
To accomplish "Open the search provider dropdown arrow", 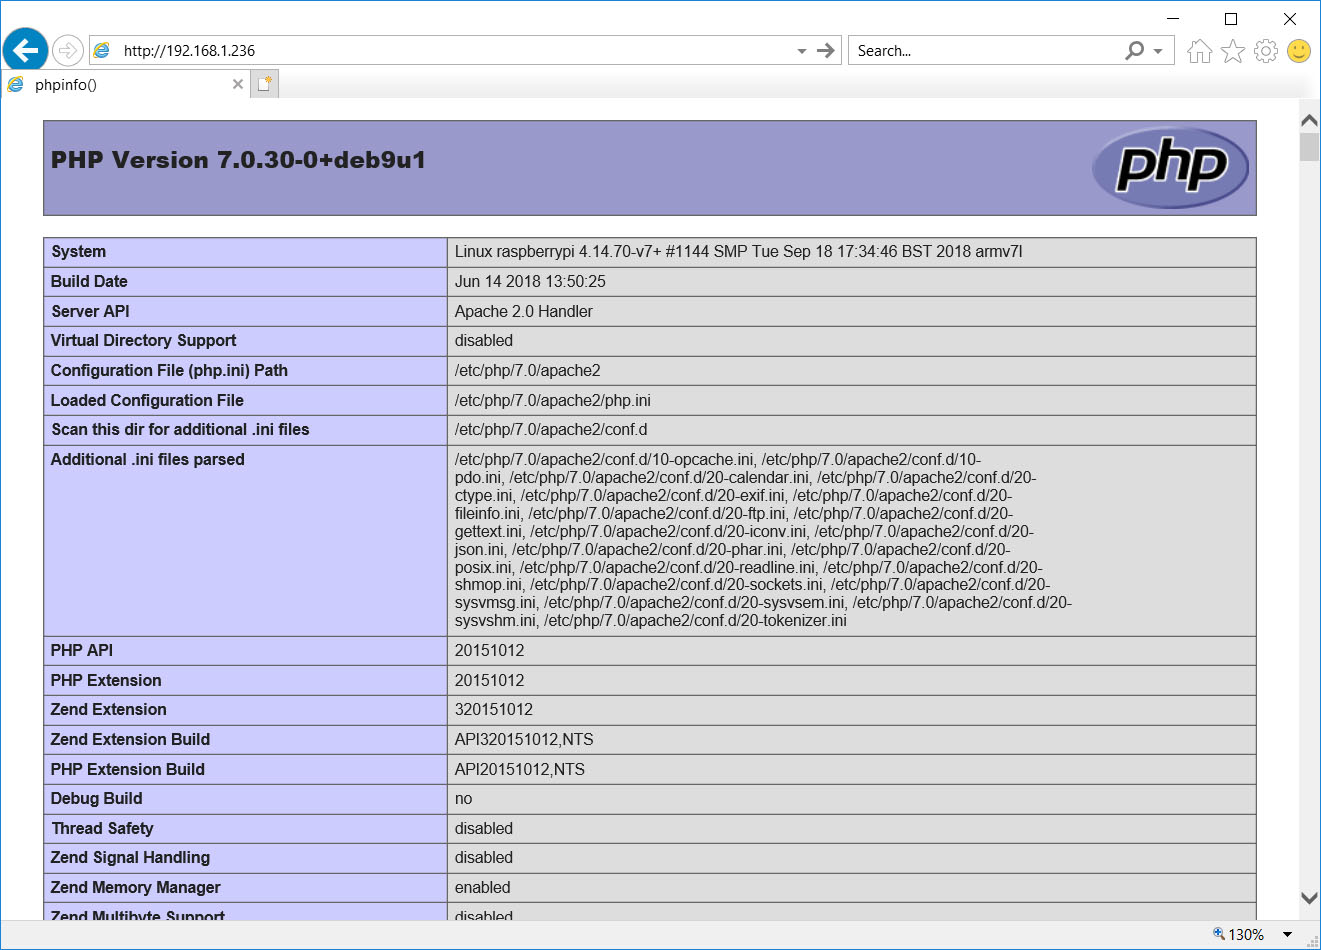I will 1158,51.
